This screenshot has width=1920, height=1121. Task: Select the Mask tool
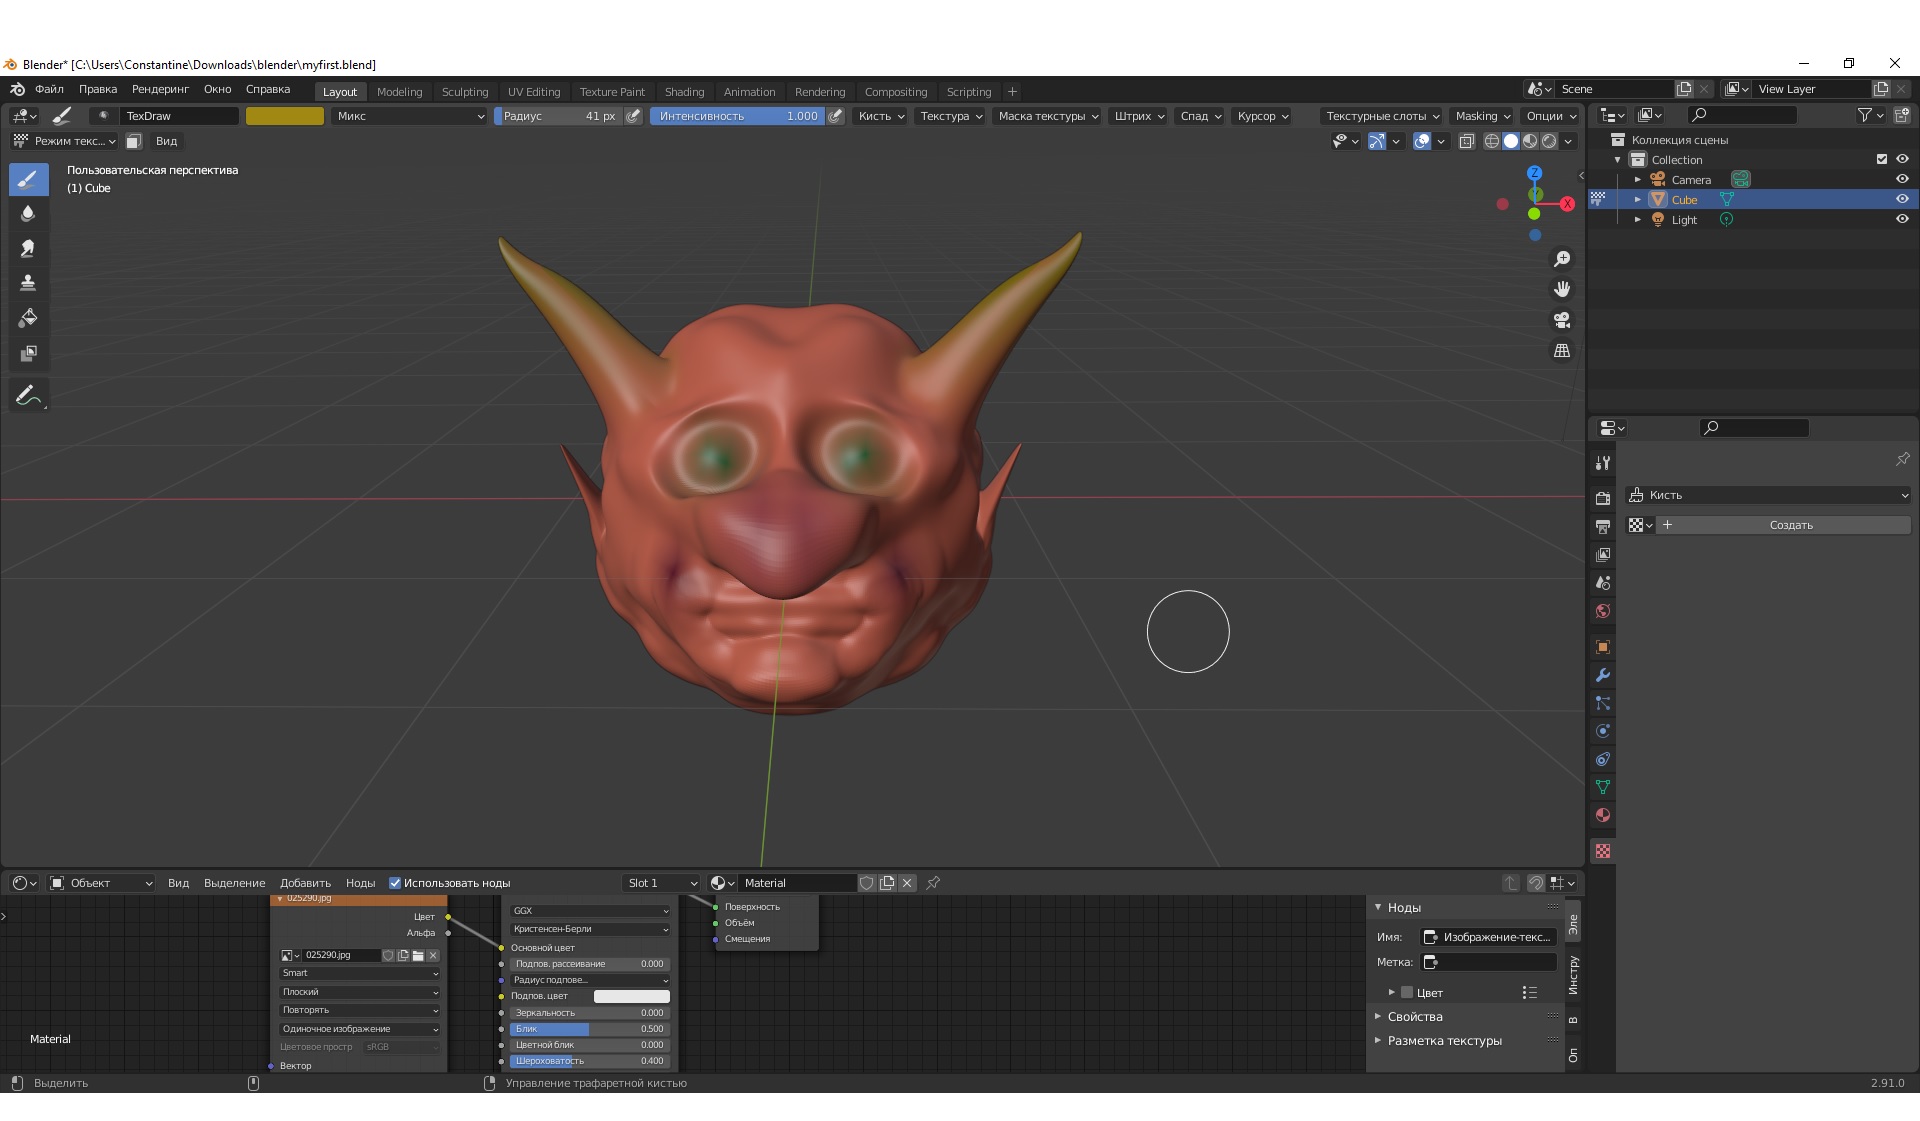(28, 353)
